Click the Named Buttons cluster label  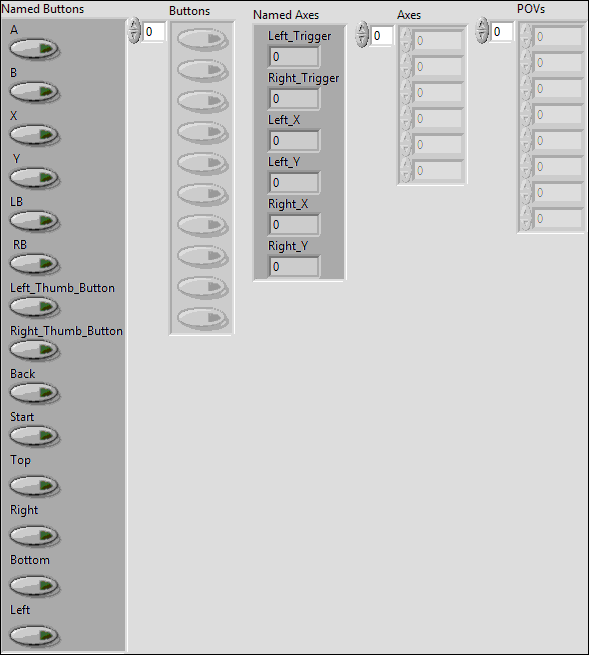[x=43, y=9]
